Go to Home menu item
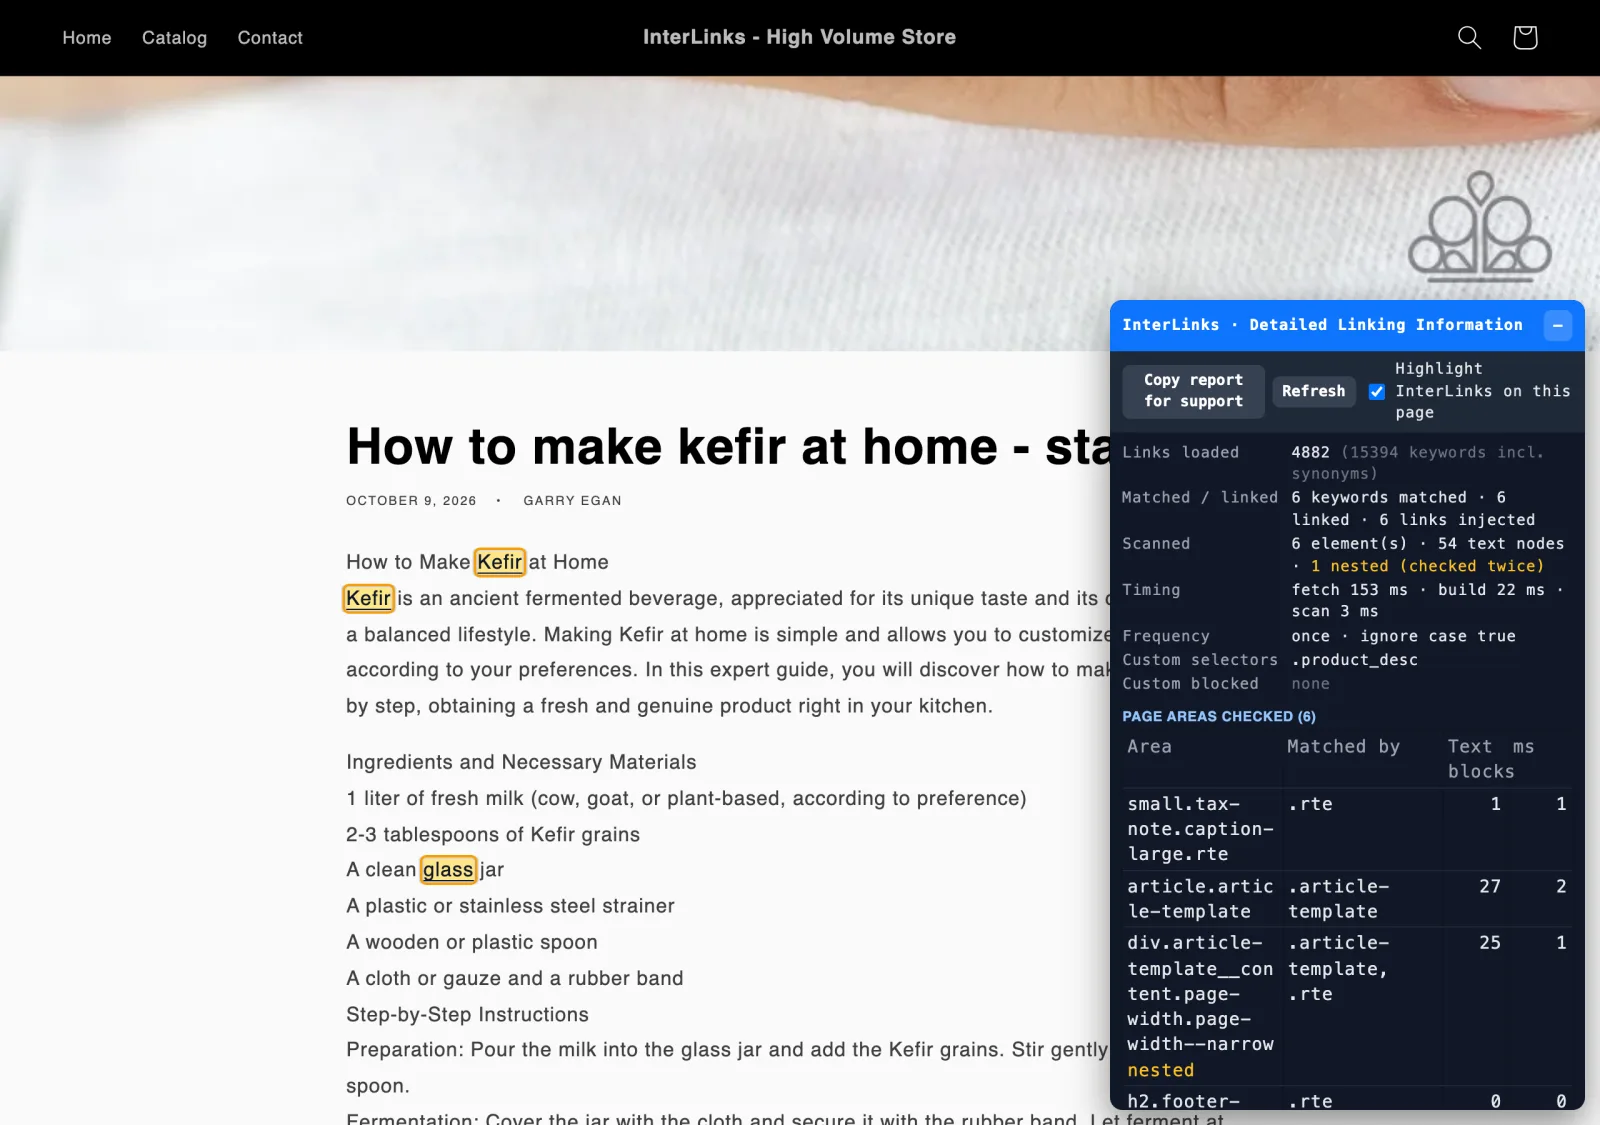The height and width of the screenshot is (1125, 1600). (87, 38)
